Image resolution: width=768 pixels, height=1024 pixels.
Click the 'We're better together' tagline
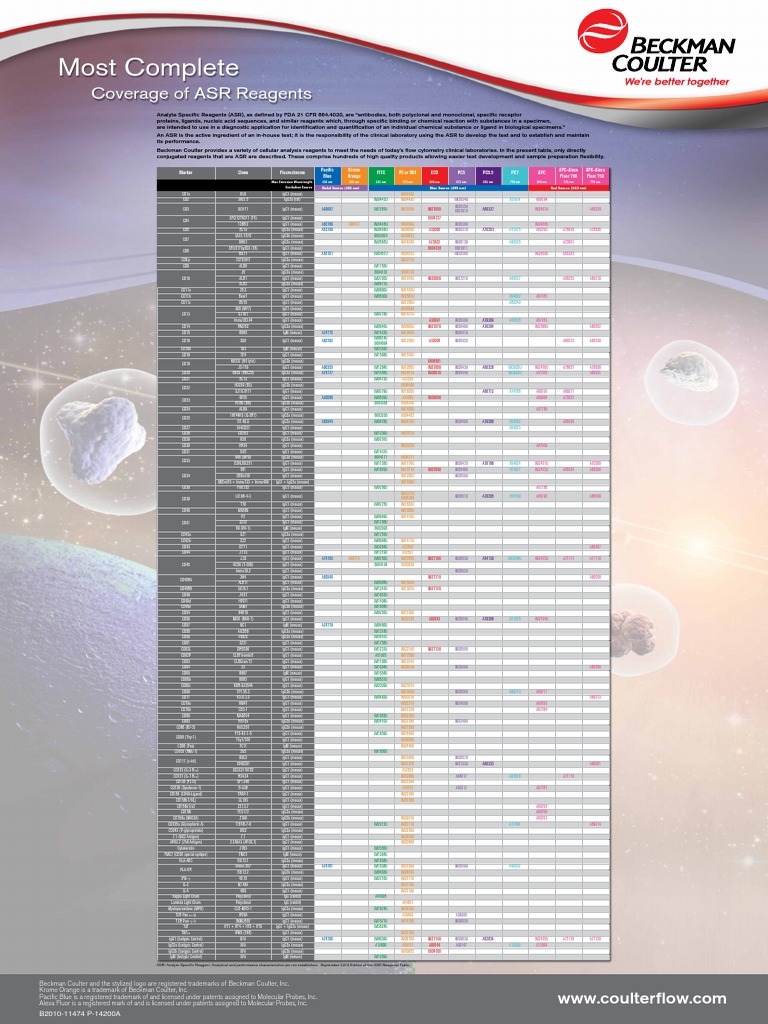pos(677,82)
